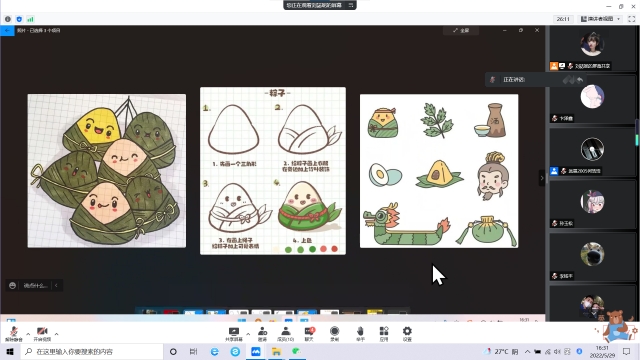Image resolution: width=640 pixels, height=360 pixels.
Task: Expand share screen options arrow
Action: pos(248,334)
